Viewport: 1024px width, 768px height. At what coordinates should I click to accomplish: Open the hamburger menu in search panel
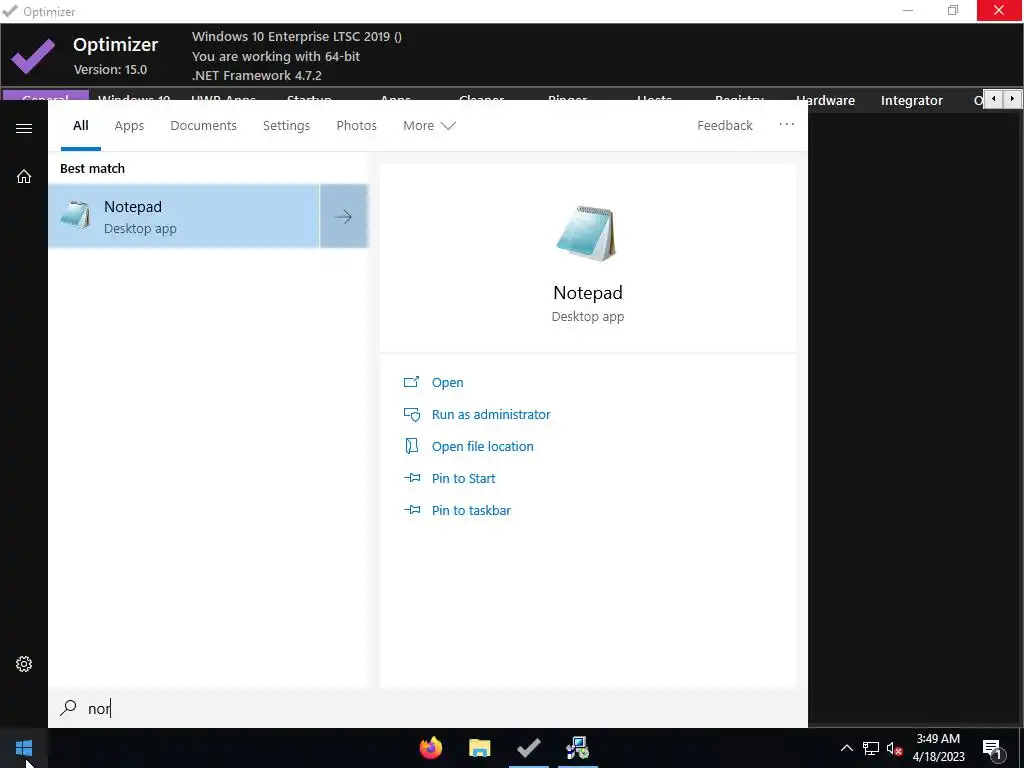click(x=24, y=128)
